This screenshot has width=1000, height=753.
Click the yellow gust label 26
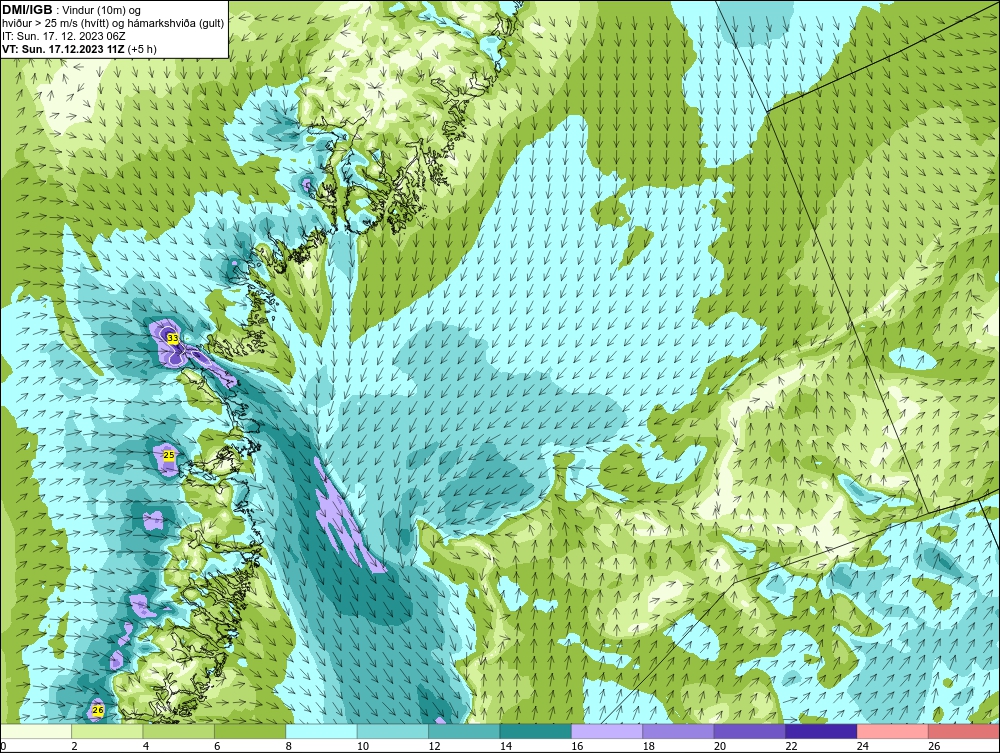98,710
